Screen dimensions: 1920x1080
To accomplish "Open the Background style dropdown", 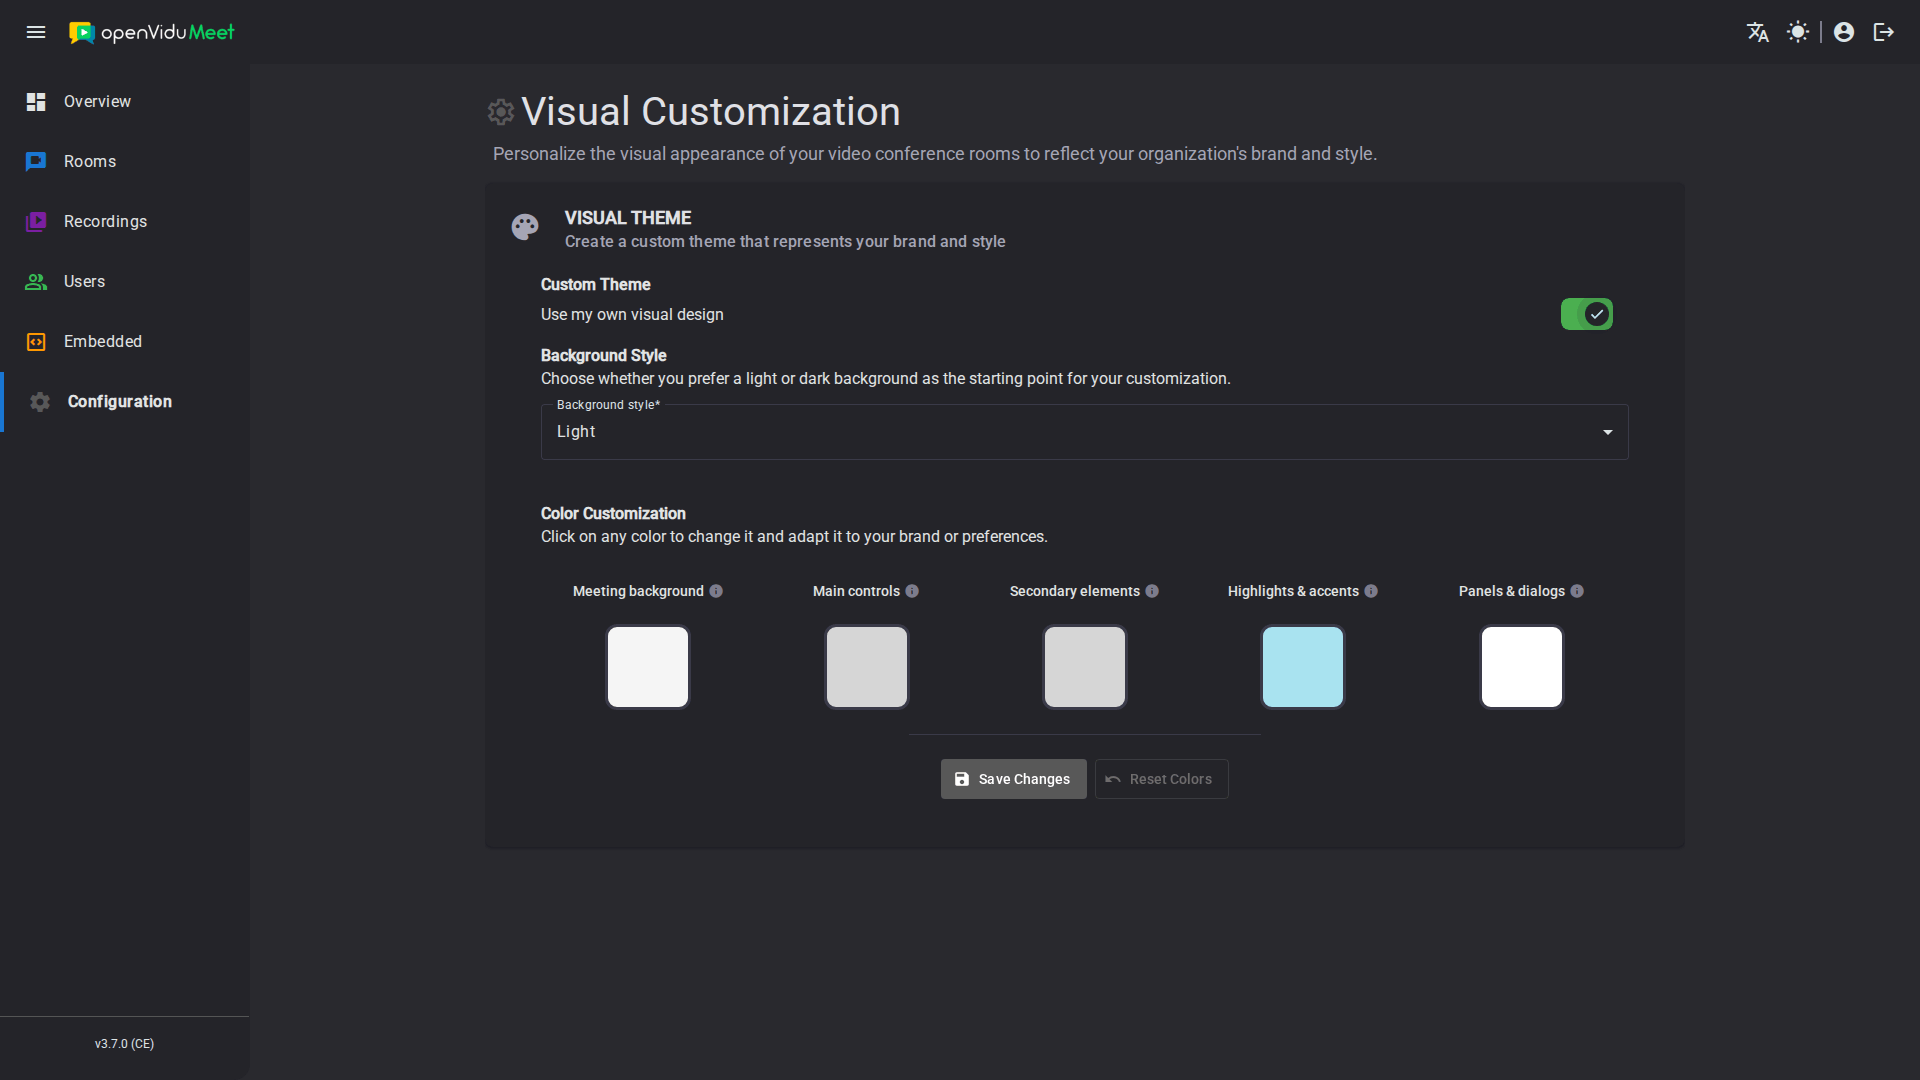I will click(x=1084, y=432).
